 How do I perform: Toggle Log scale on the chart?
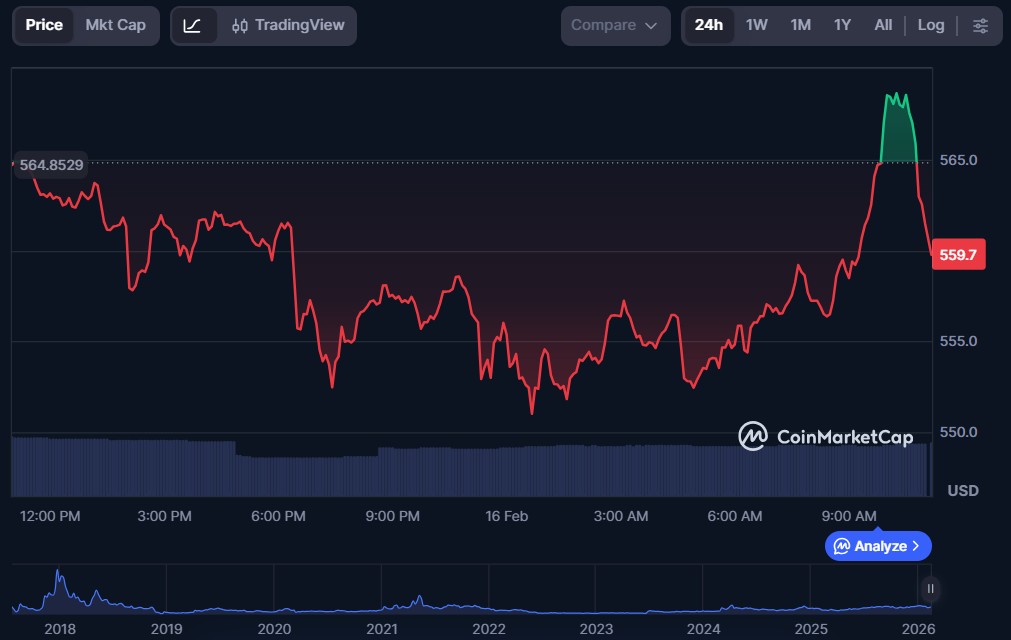click(x=930, y=26)
